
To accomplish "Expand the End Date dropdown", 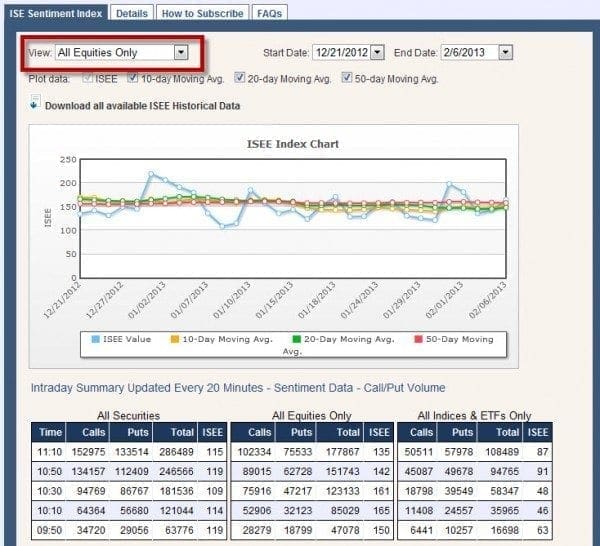I will [x=505, y=52].
